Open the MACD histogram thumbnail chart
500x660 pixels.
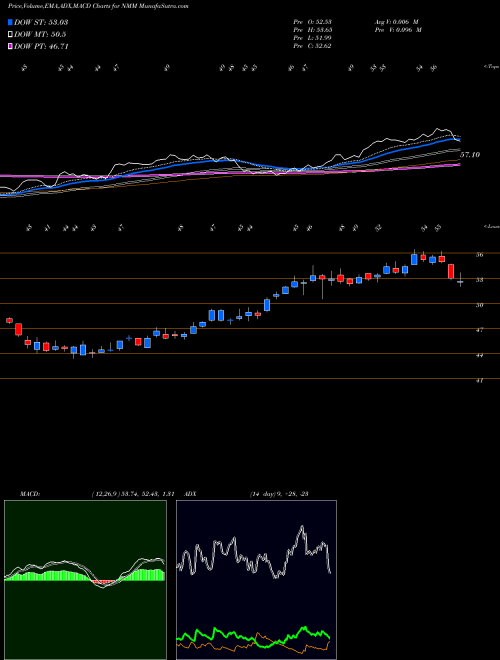85,580
